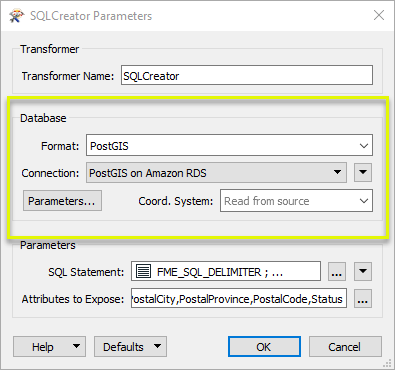Confirm the dialog with OK
This screenshot has height=370, width=395.
click(264, 347)
